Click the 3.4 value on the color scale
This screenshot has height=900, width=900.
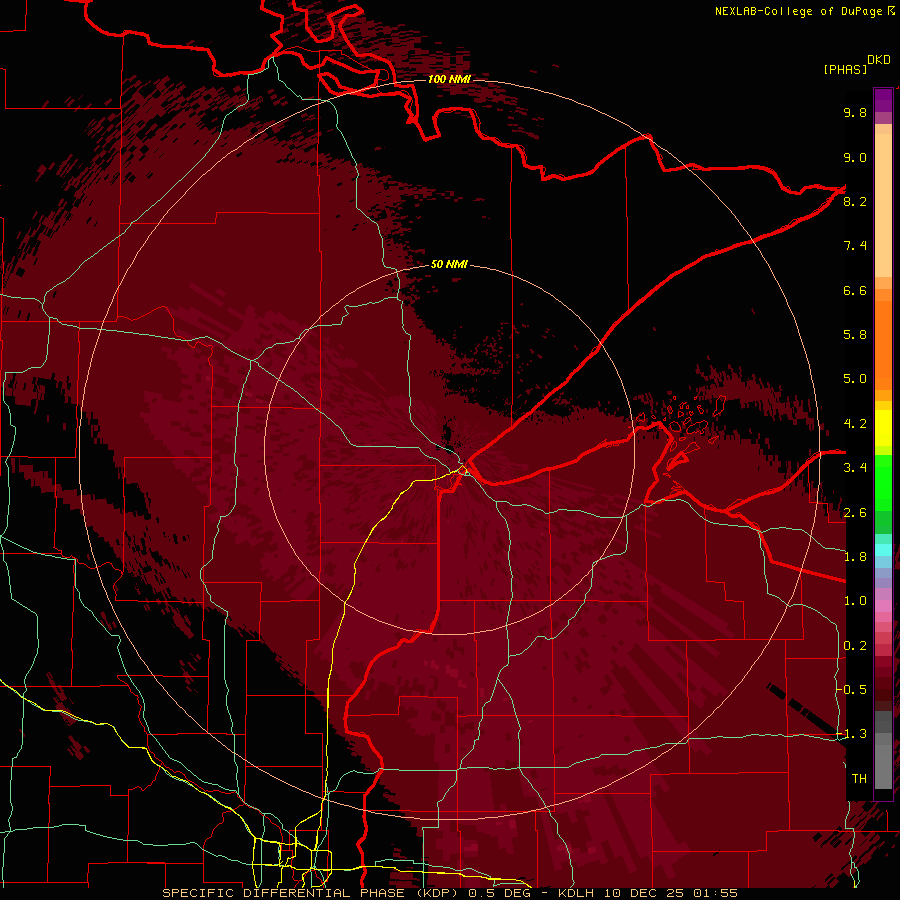click(x=855, y=468)
